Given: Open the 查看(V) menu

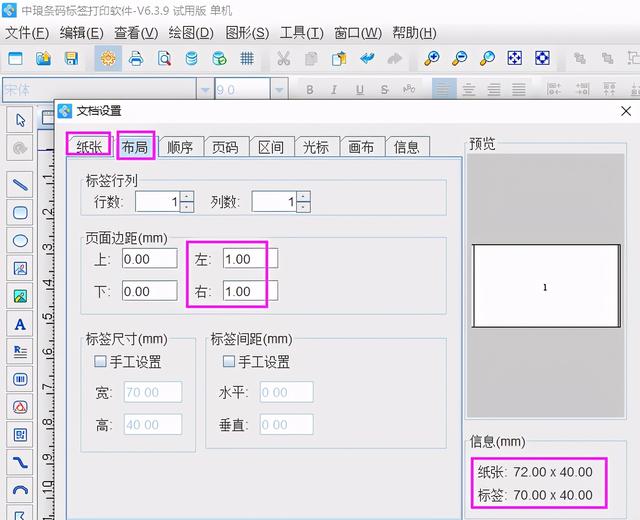Looking at the screenshot, I should coord(136,33).
